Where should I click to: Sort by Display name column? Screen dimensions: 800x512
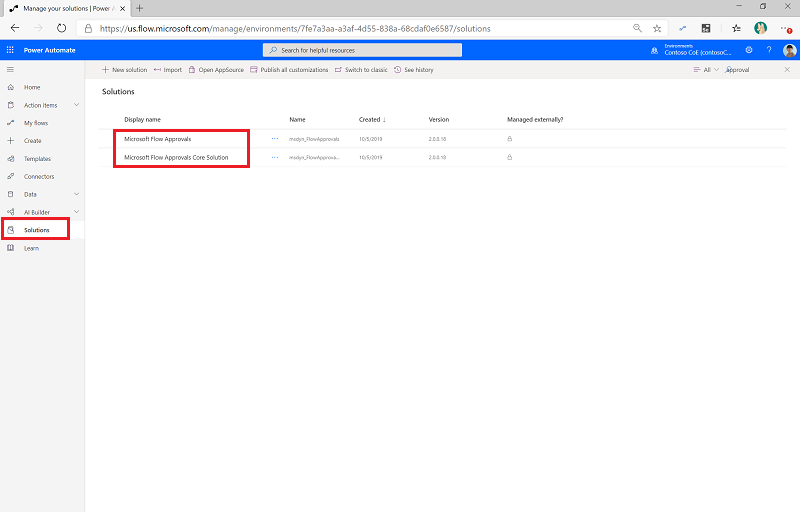pyautogui.click(x=142, y=119)
